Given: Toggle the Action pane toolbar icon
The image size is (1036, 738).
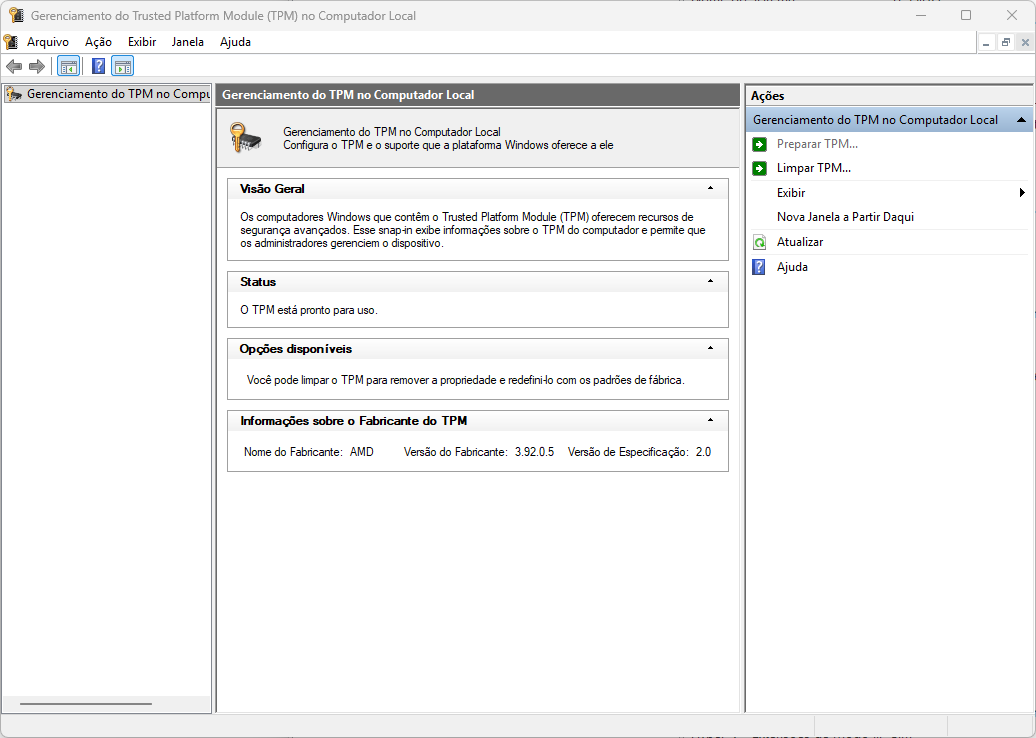Looking at the screenshot, I should click(x=122, y=67).
